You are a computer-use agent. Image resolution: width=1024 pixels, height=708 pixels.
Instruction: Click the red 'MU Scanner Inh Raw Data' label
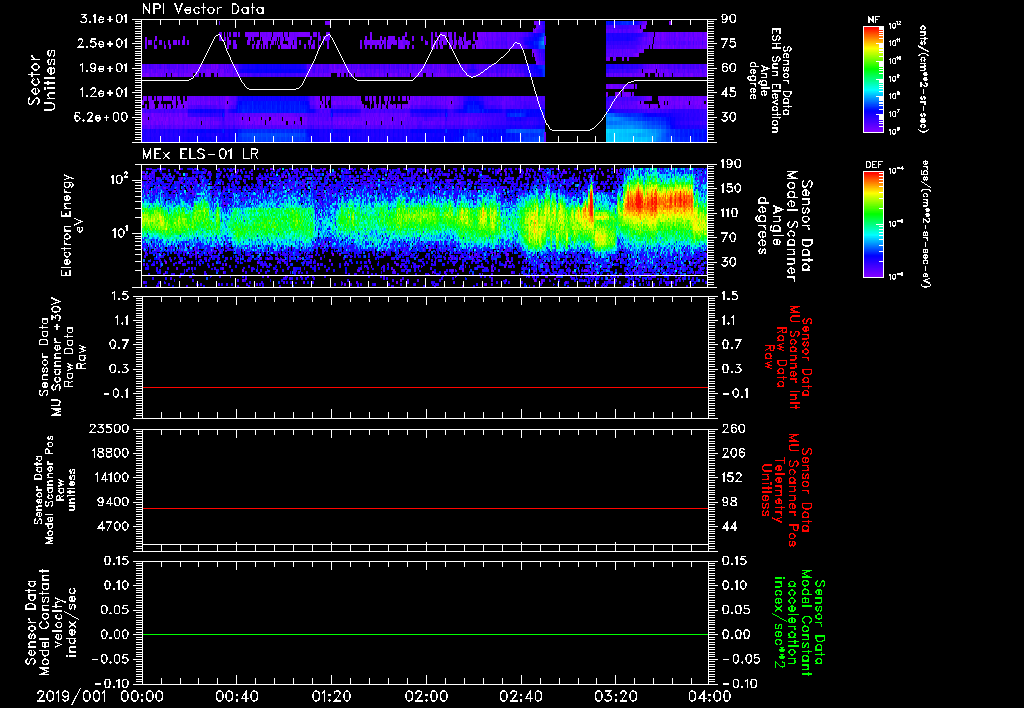[x=787, y=357]
